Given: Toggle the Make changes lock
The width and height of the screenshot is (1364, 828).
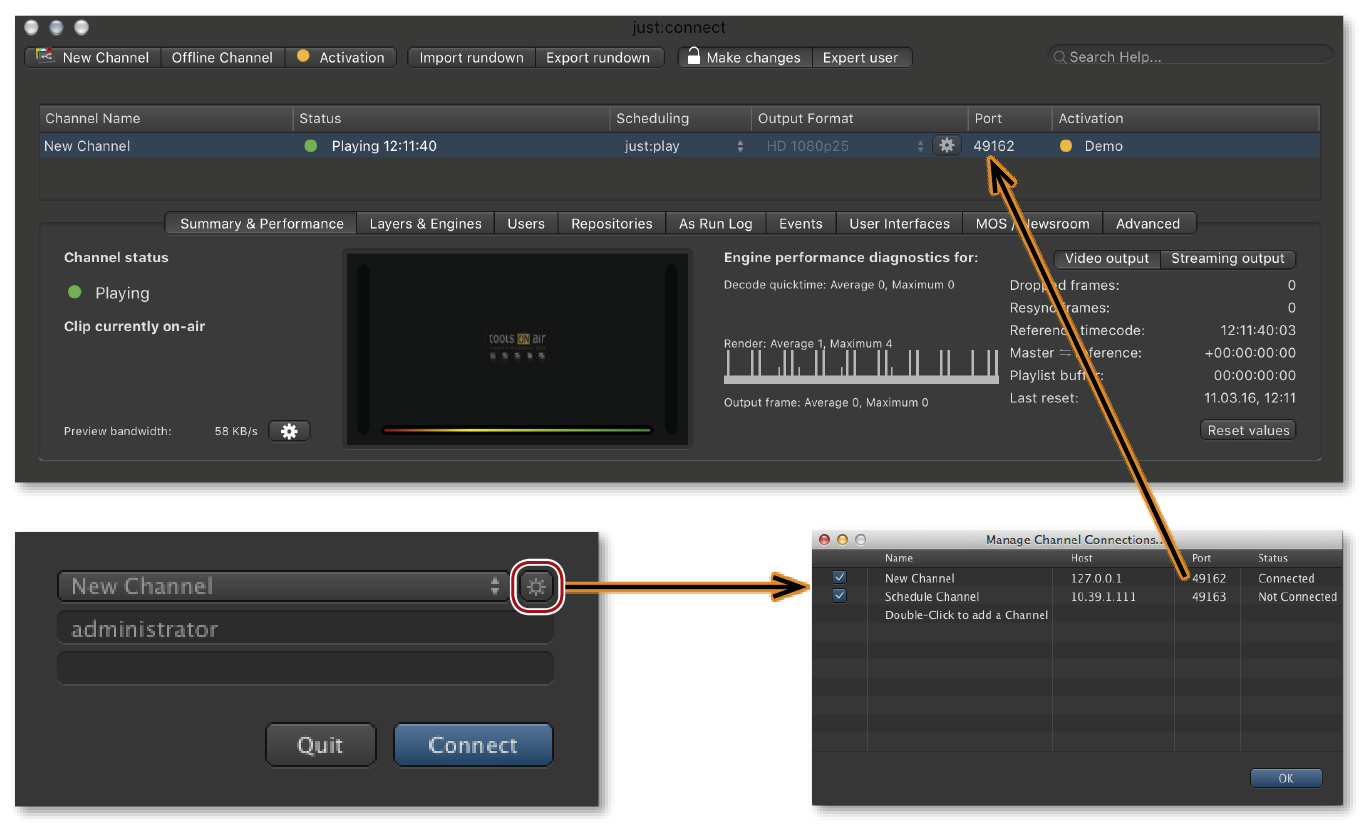Looking at the screenshot, I should pyautogui.click(x=744, y=57).
